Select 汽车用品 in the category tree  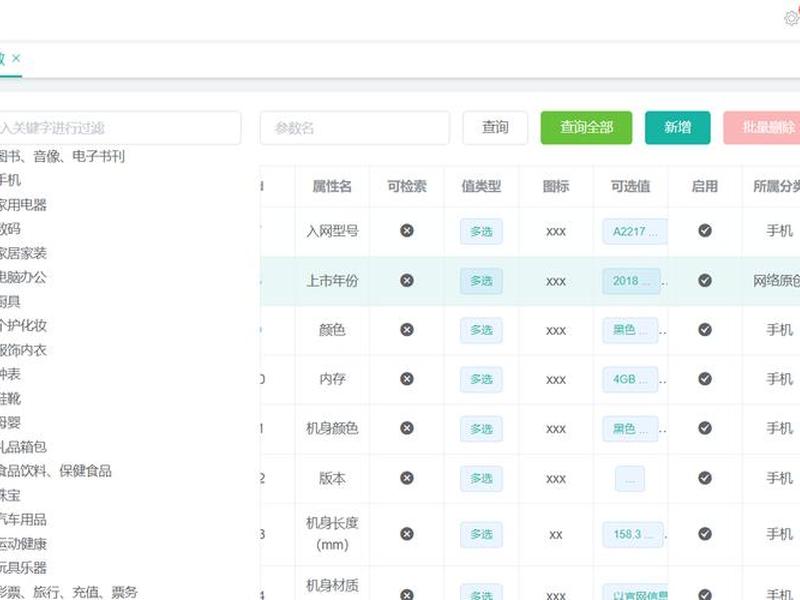(x=23, y=519)
